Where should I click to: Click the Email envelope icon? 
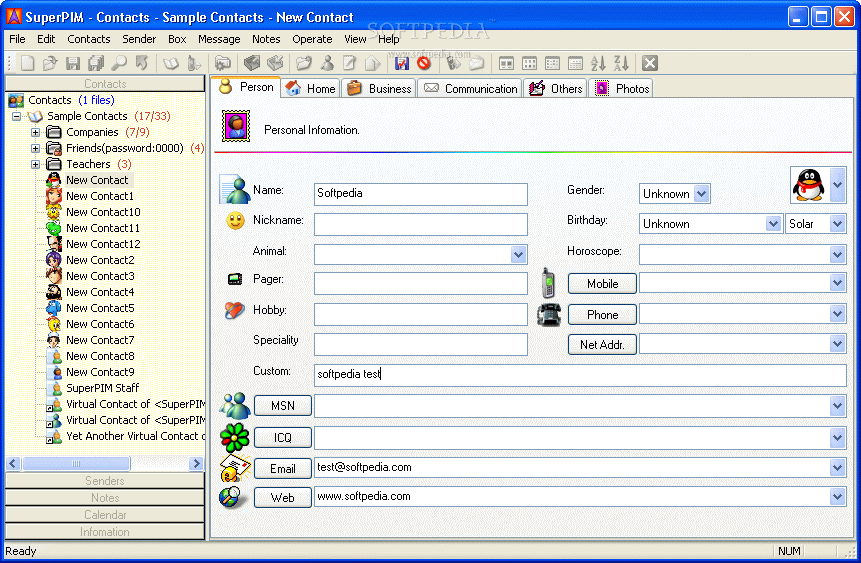tap(235, 469)
